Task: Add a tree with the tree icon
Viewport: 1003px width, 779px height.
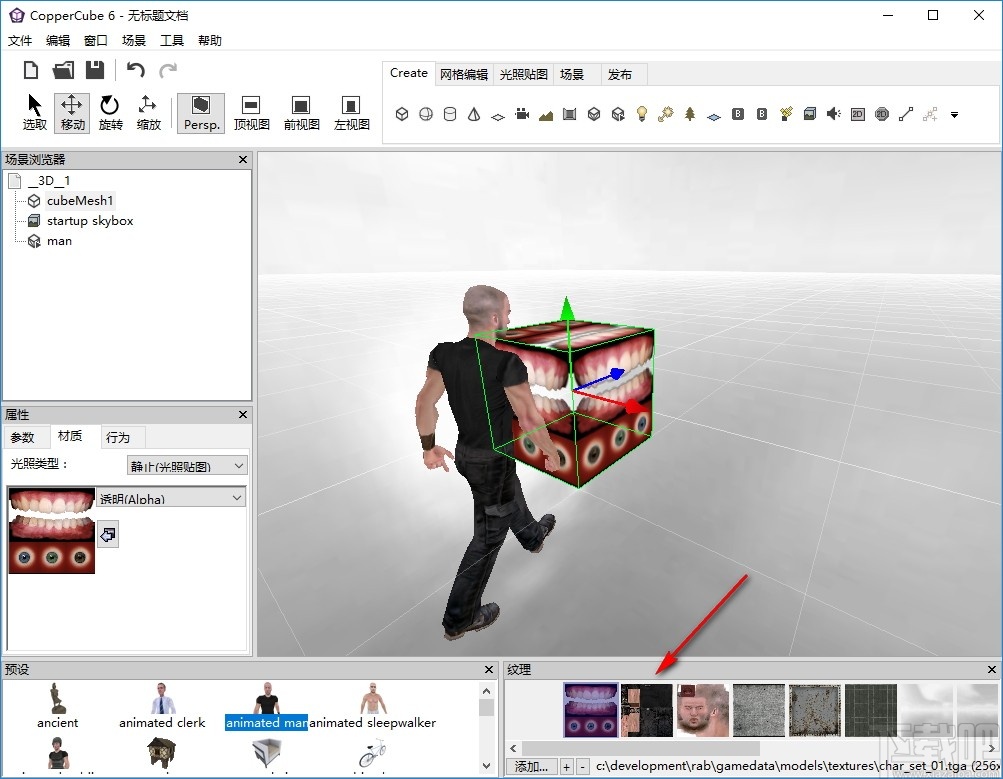Action: [x=690, y=114]
